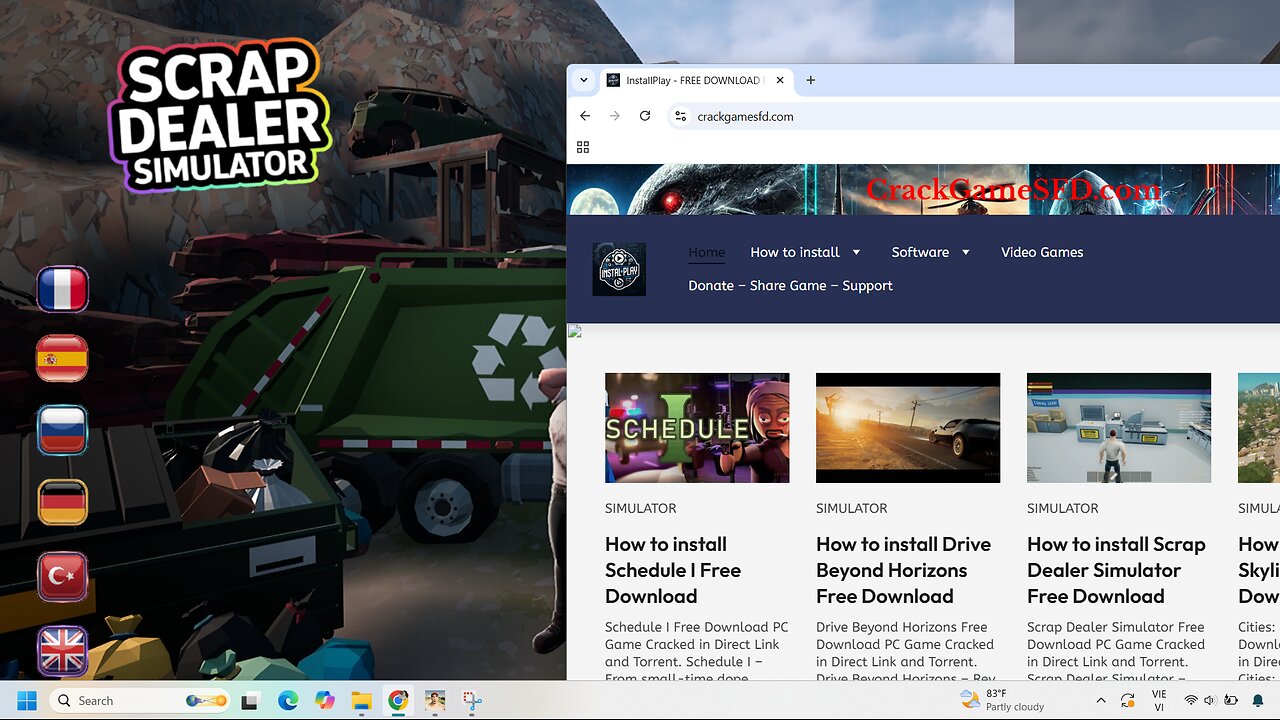Screen dimensions: 1280x720
Task: Select the Spanish flag icon
Action: 62,359
